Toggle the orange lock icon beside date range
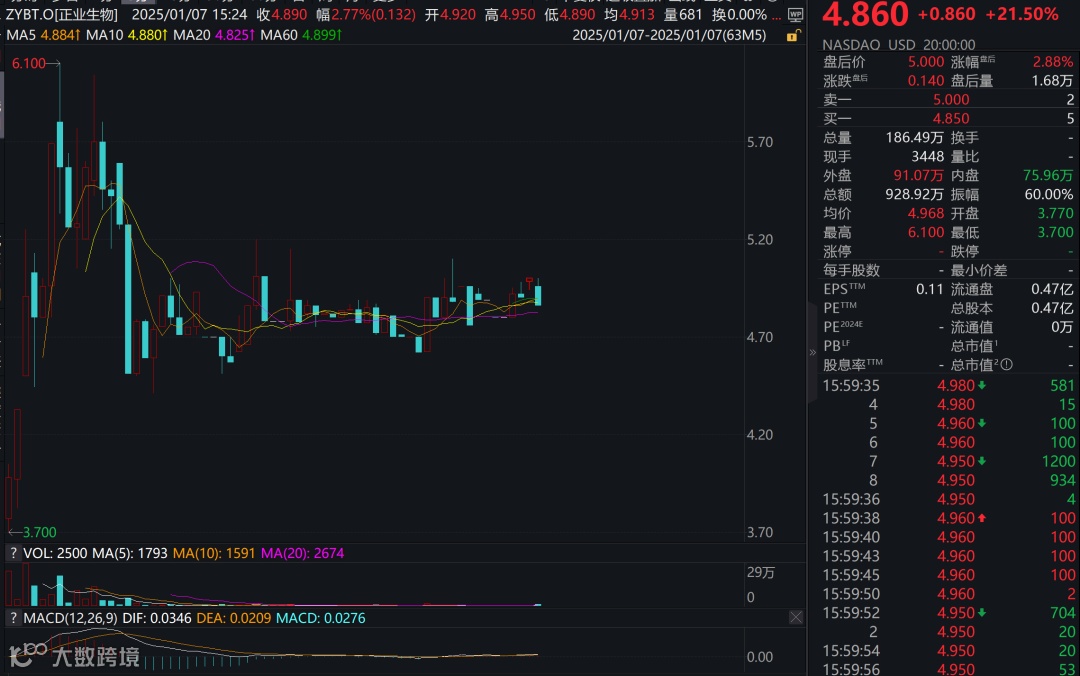Image resolution: width=1080 pixels, height=676 pixels. (x=793, y=36)
